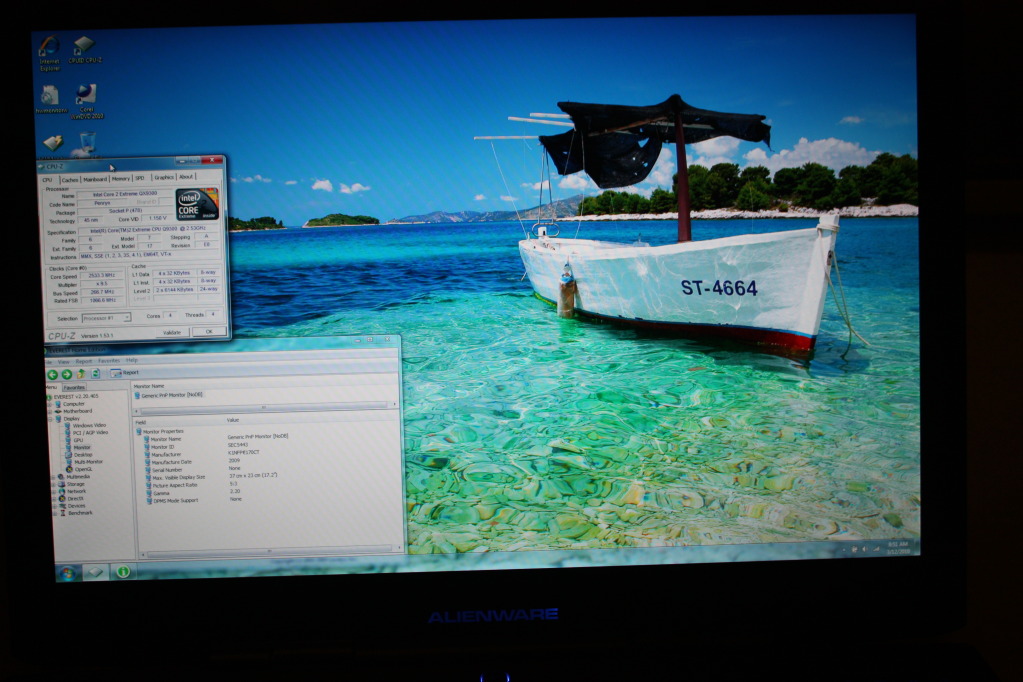Switch to the Caches tab in CPU-Z
This screenshot has width=1023, height=682.
pyautogui.click(x=70, y=179)
